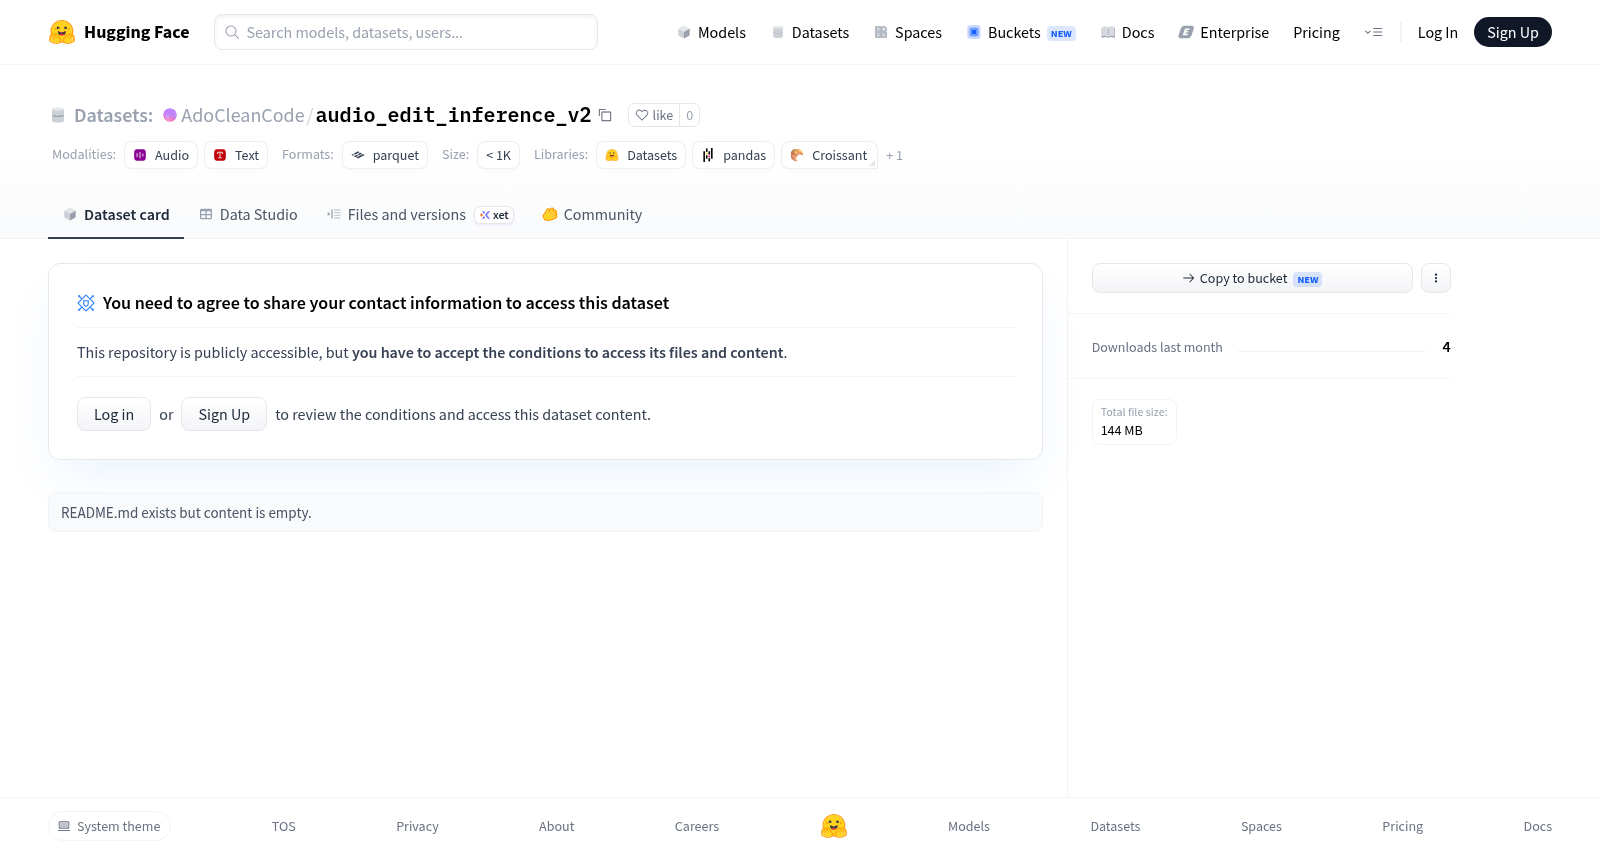The image size is (1600, 861).
Task: Open Models in the top navigation
Action: pyautogui.click(x=711, y=32)
